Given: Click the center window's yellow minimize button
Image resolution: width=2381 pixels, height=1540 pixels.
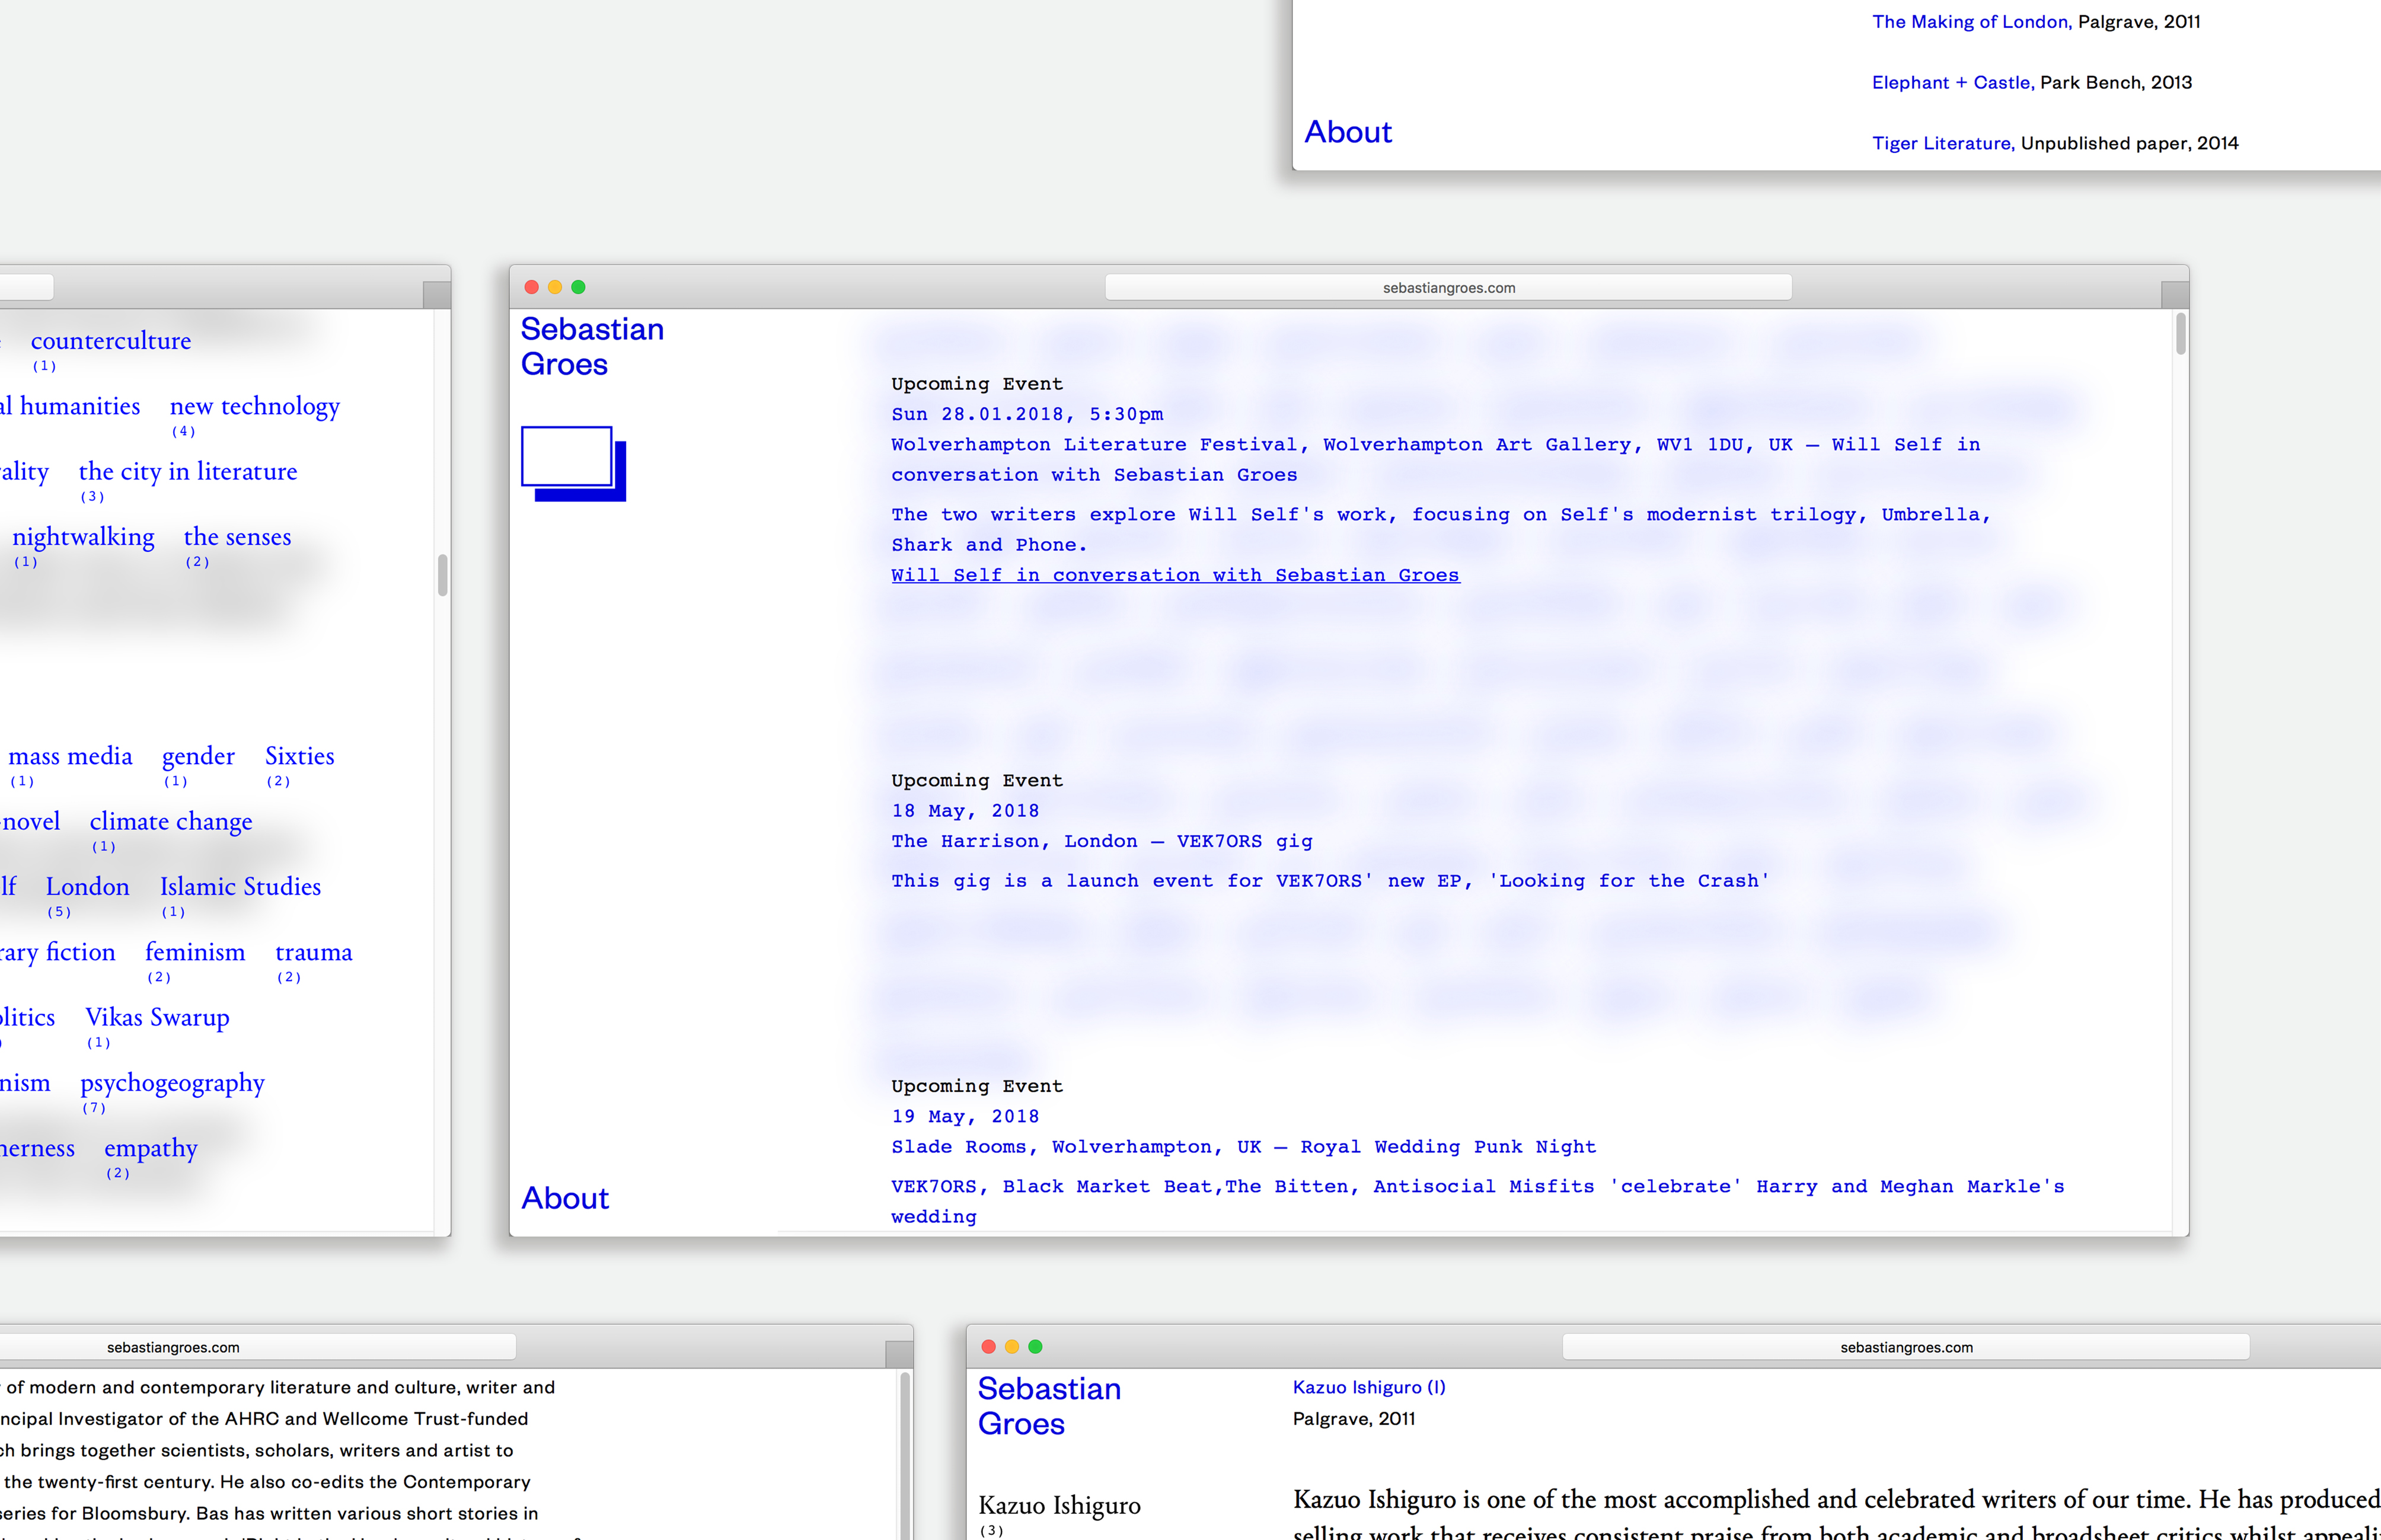Looking at the screenshot, I should [555, 287].
